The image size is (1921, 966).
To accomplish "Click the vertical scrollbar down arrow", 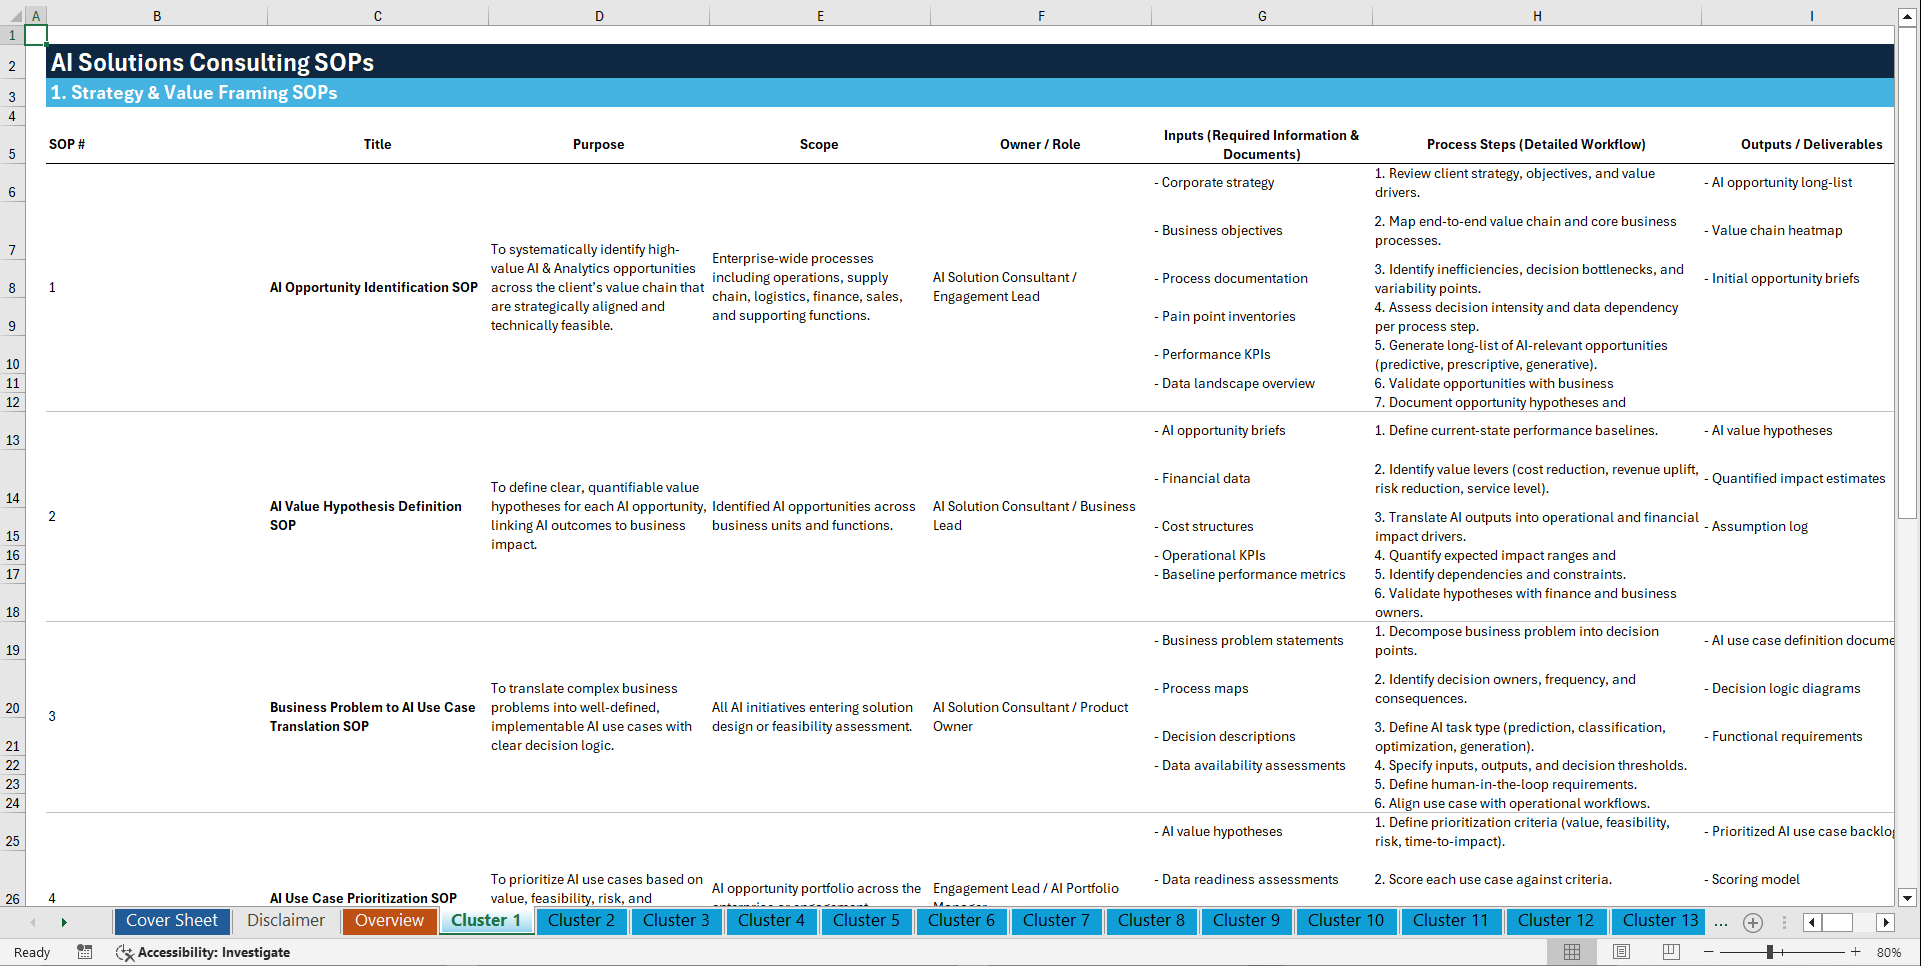I will (x=1908, y=899).
